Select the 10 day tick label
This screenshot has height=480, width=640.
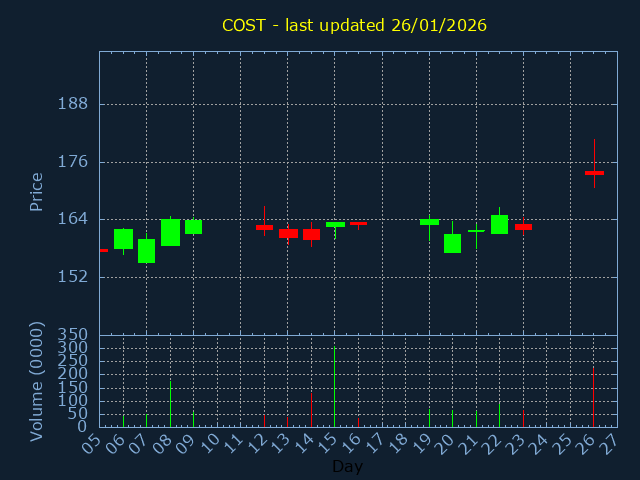click(209, 443)
